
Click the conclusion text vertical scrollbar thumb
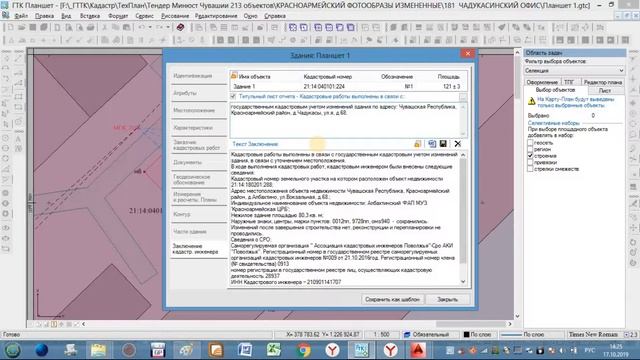click(x=463, y=210)
